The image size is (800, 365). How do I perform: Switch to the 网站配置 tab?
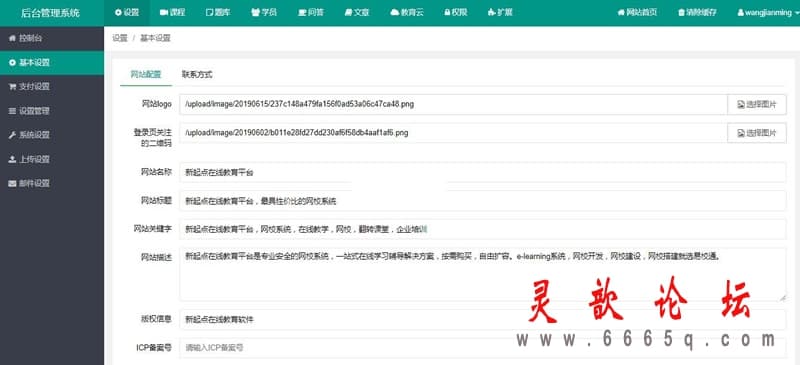146,75
